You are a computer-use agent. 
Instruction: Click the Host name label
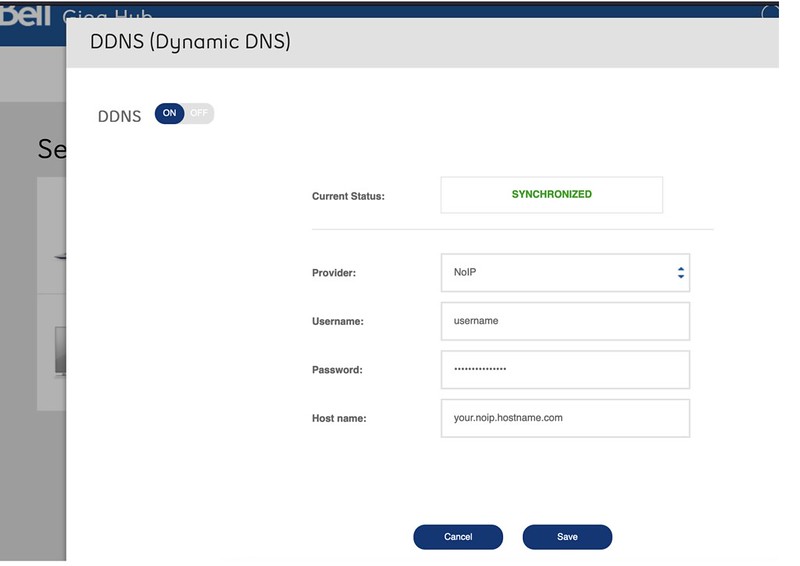[x=339, y=418]
